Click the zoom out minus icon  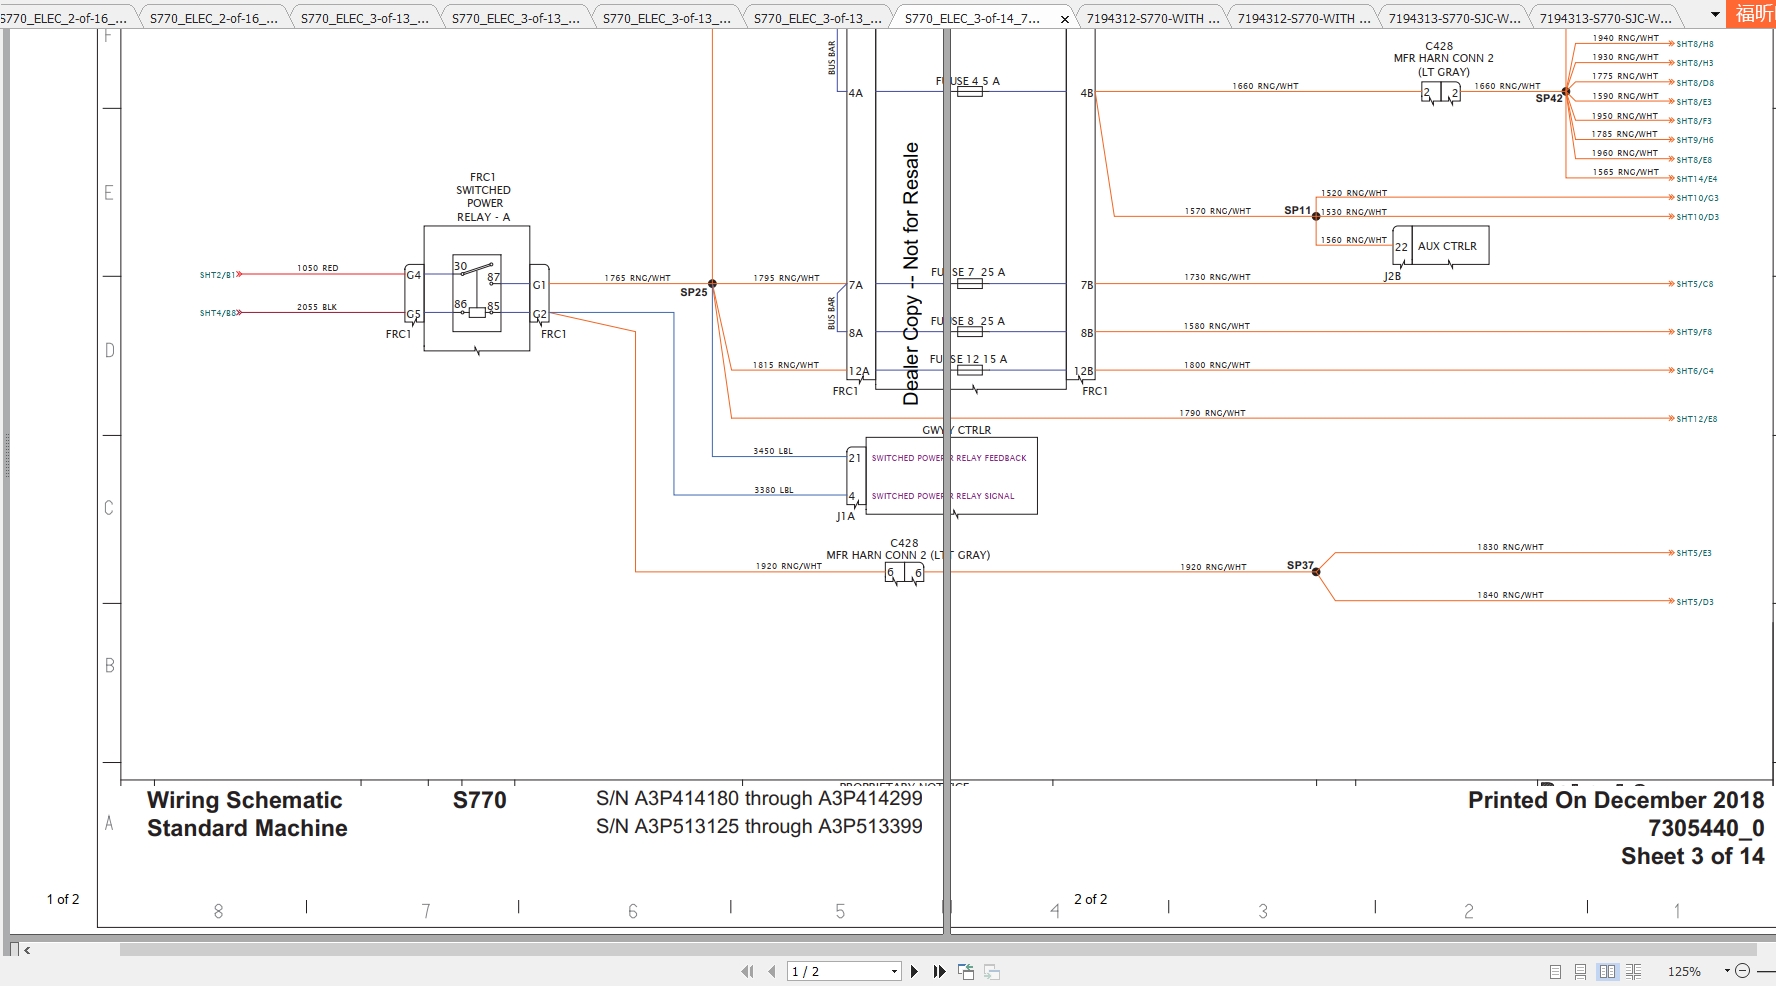coord(1744,971)
